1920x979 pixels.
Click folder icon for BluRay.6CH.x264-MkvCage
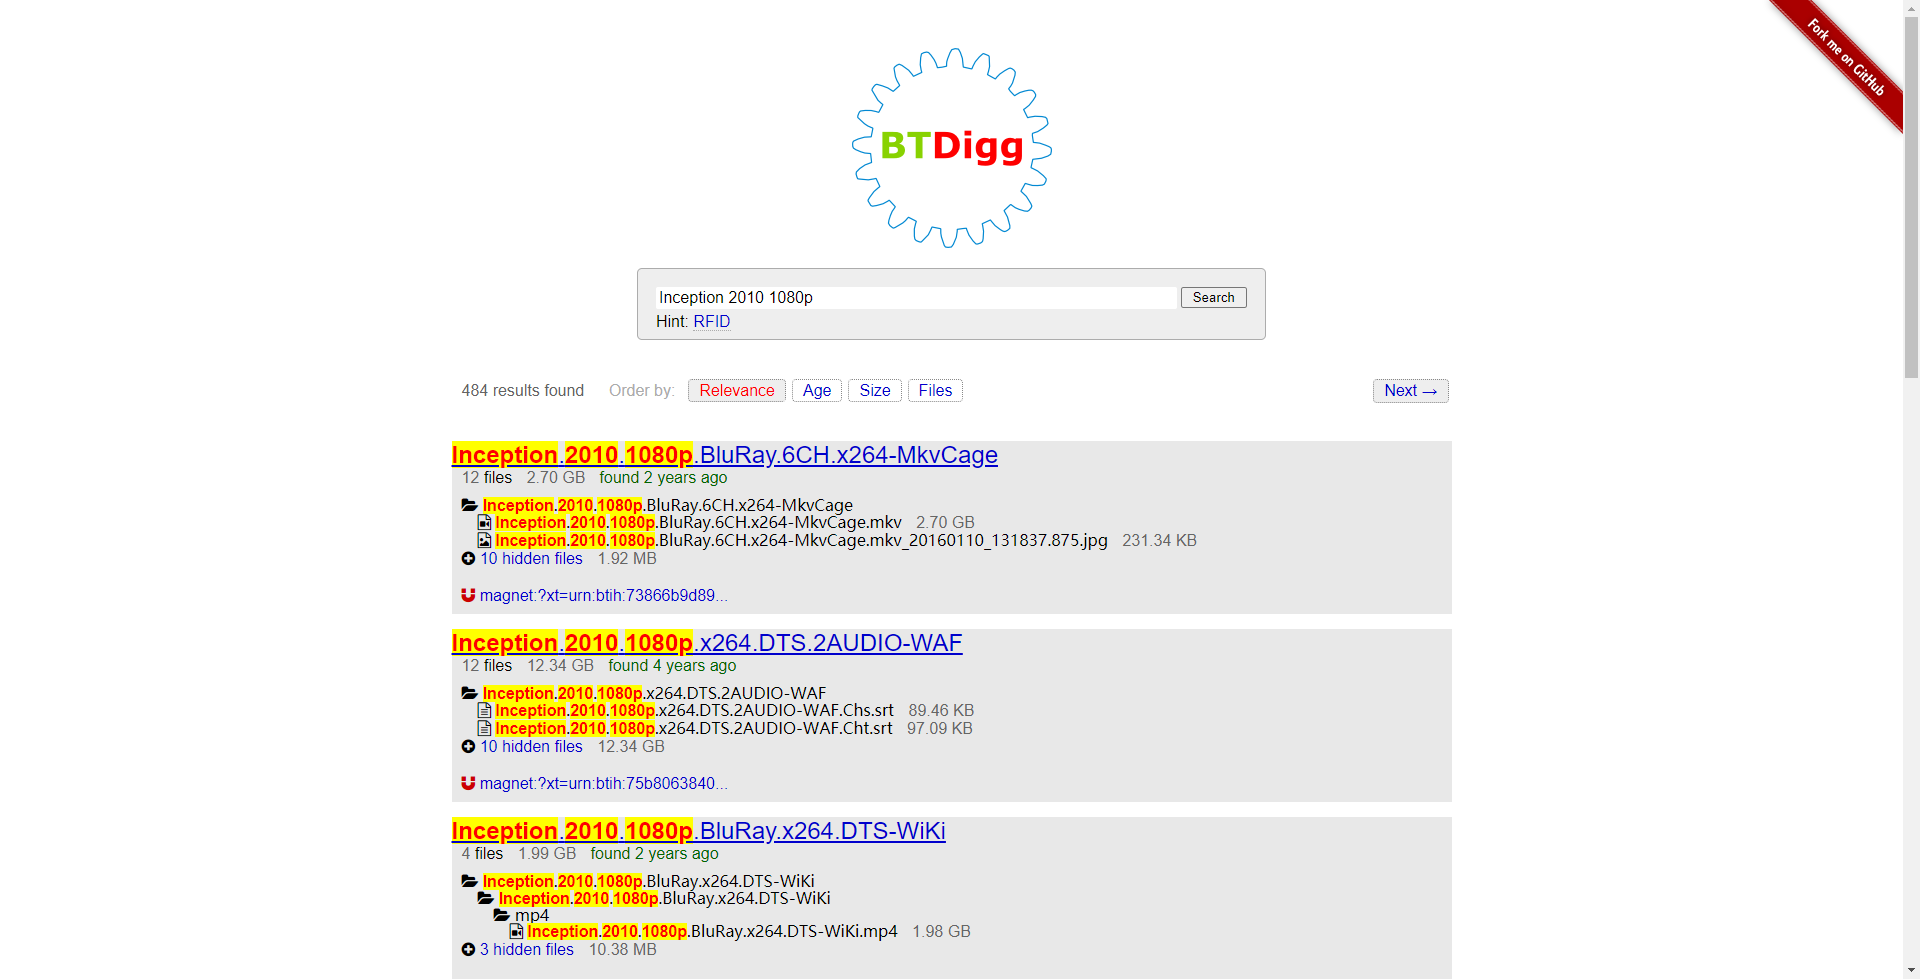pos(469,505)
